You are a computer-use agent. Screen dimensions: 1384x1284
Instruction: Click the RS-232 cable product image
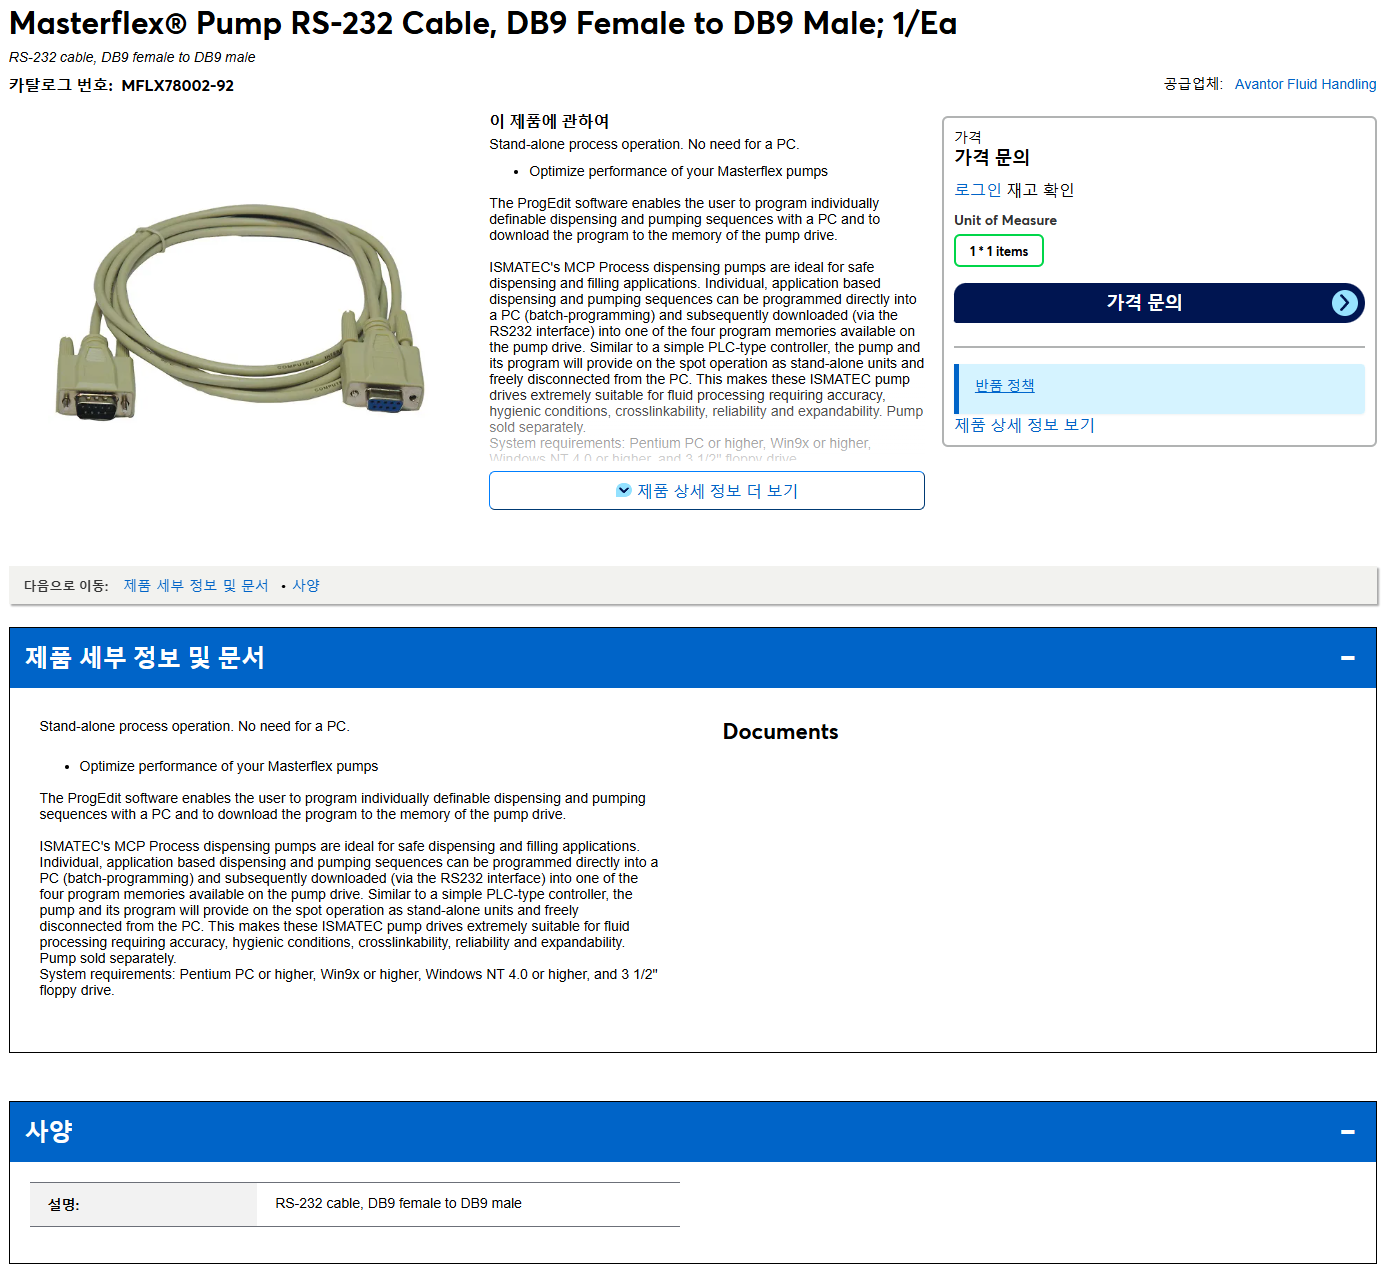240,311
